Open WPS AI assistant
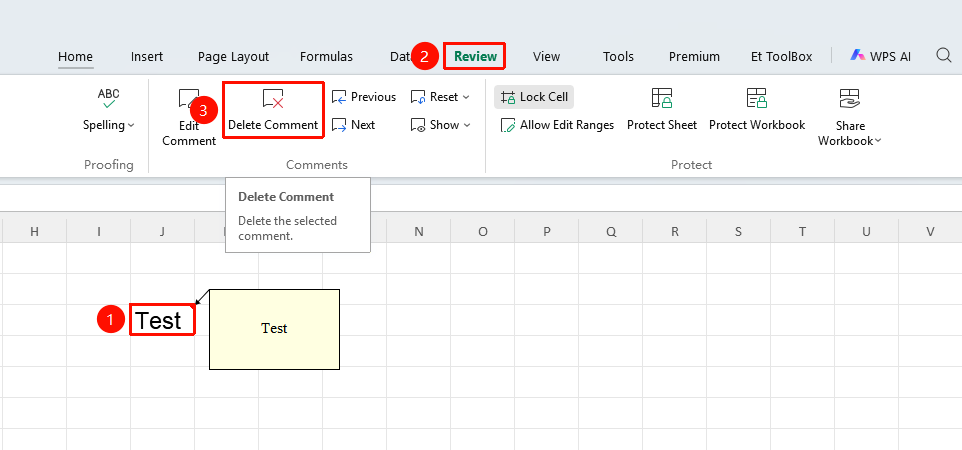 880,56
